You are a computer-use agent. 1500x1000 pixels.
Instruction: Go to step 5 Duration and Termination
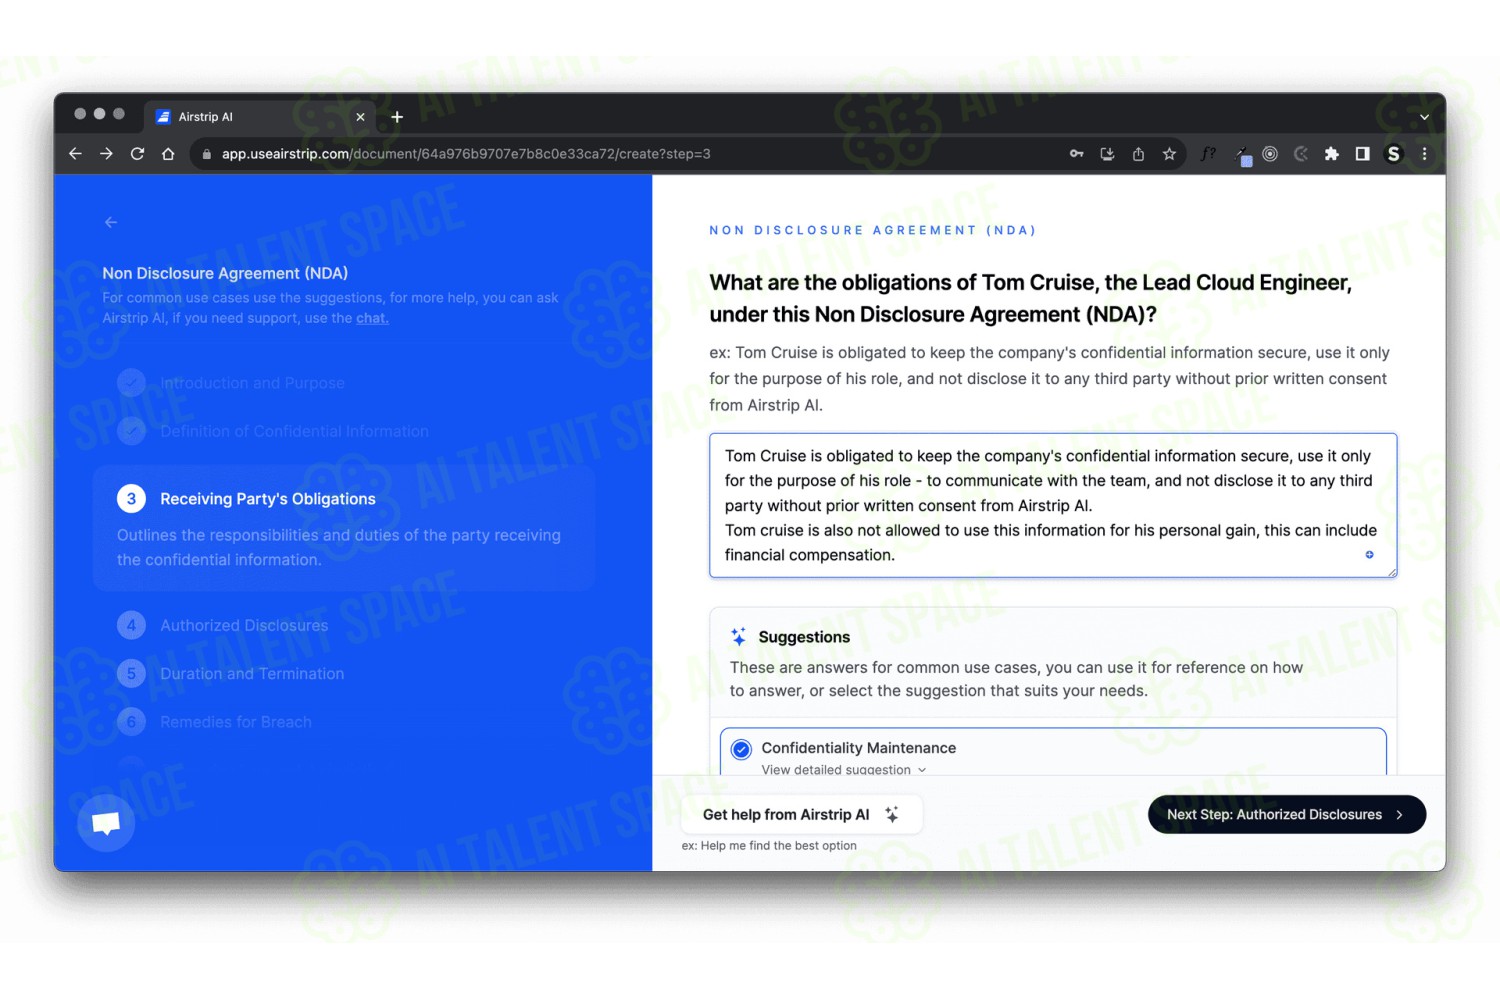(231, 673)
